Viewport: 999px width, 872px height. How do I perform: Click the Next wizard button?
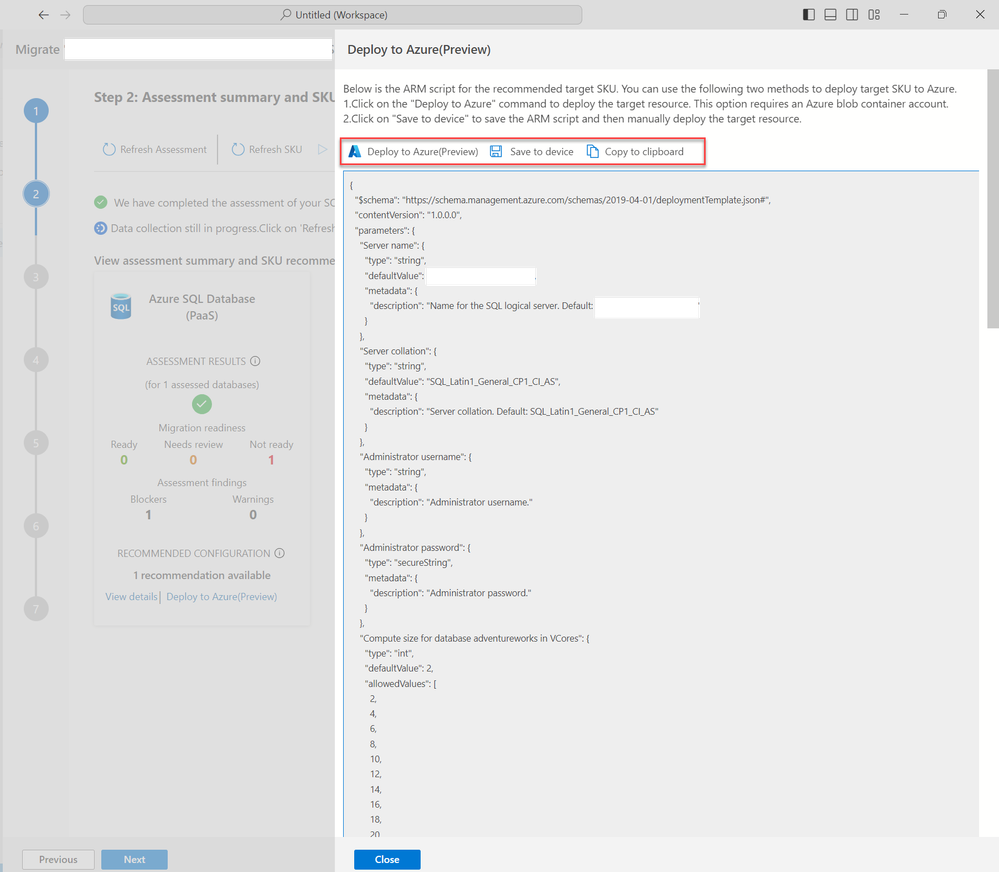[134, 859]
